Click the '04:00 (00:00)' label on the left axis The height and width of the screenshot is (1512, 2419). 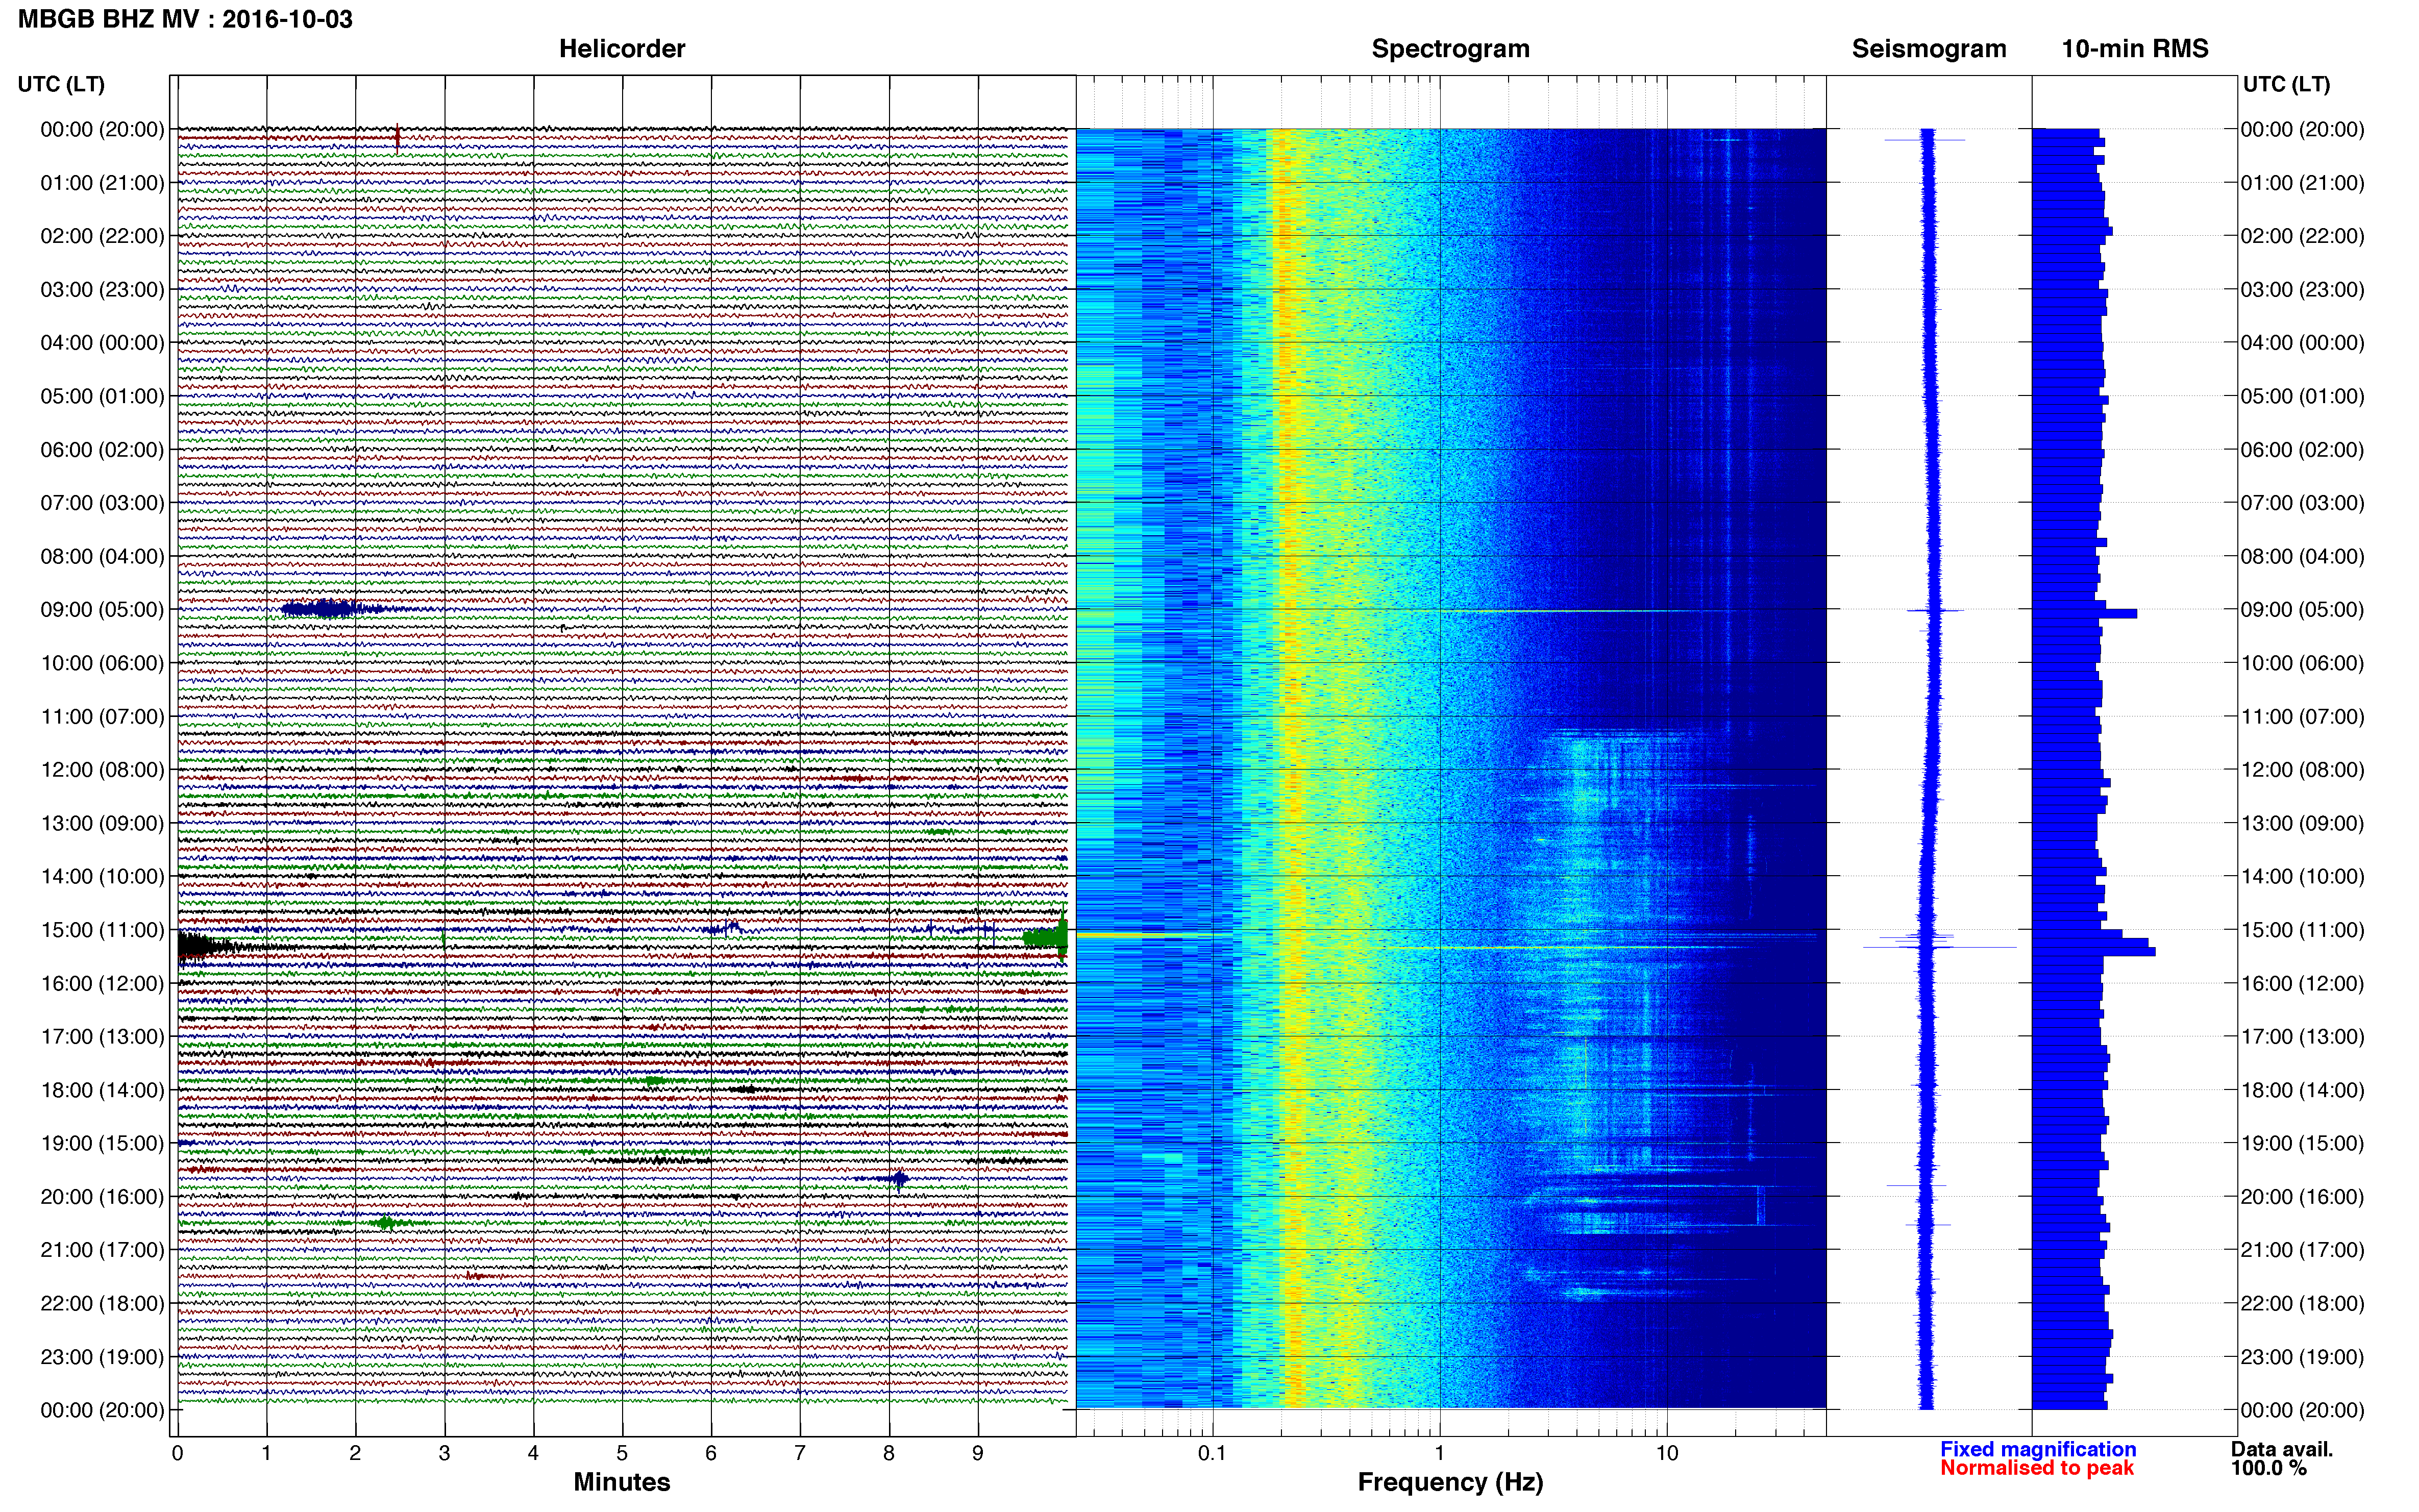pos(102,343)
